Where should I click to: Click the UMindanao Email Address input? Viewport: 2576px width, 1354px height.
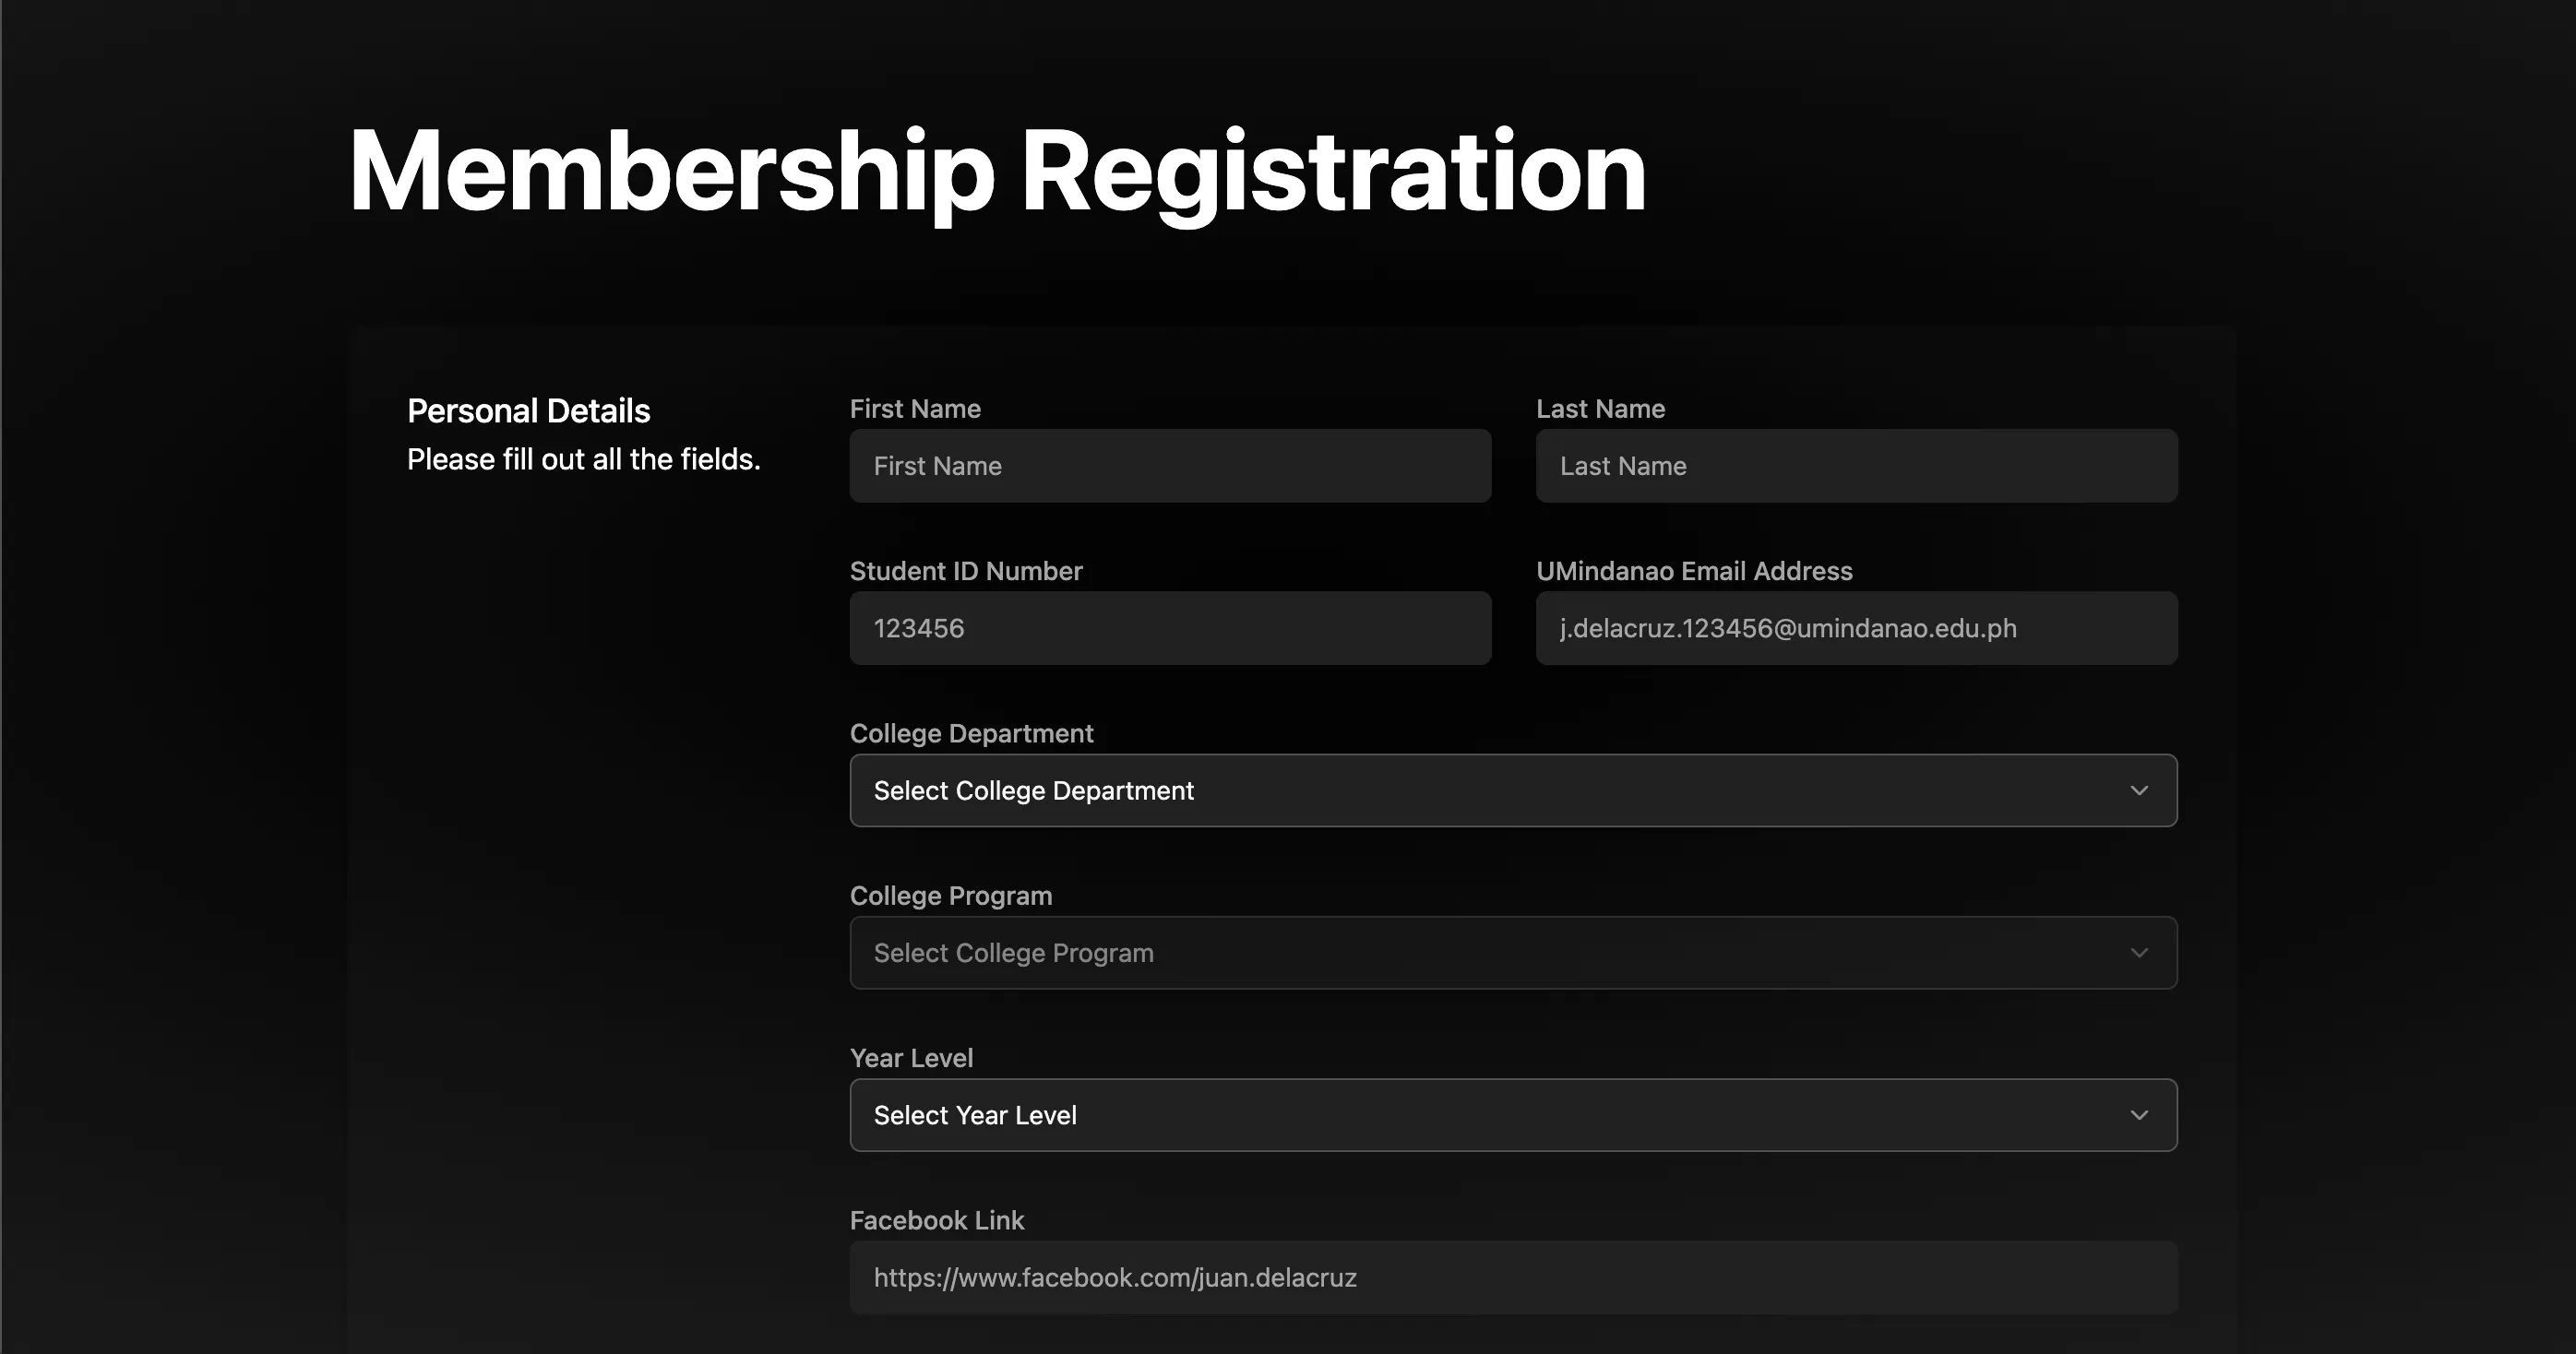tap(1856, 628)
